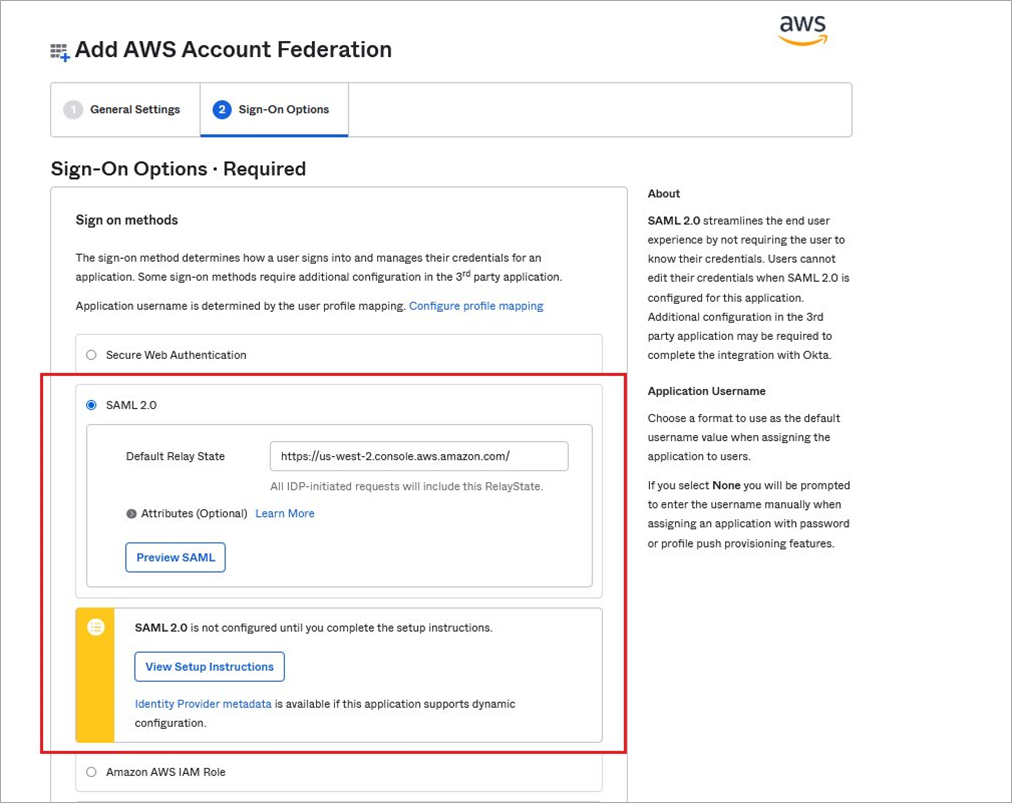Click the Preview SAML button
Viewport: 1012px width, 803px height.
pos(176,557)
